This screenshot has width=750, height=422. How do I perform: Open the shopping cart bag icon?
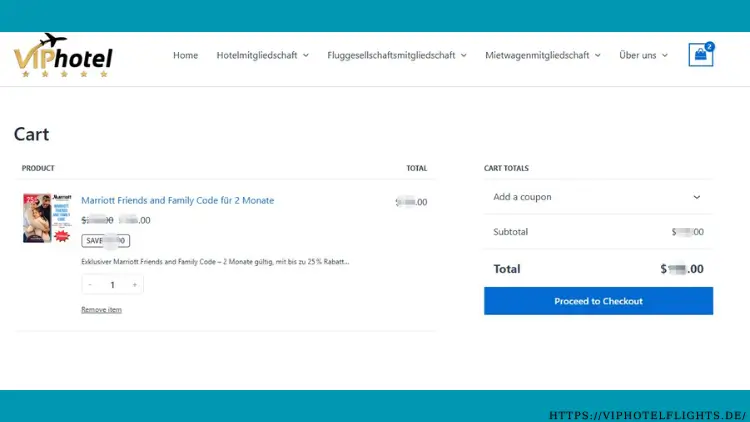pos(700,55)
